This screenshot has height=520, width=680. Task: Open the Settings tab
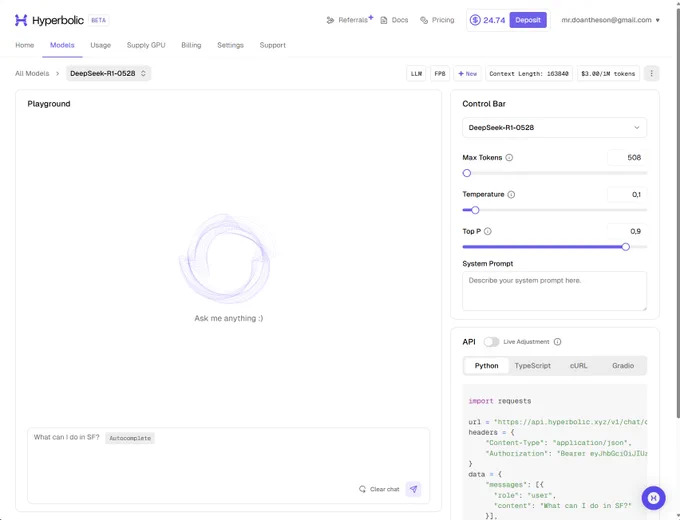pos(230,45)
